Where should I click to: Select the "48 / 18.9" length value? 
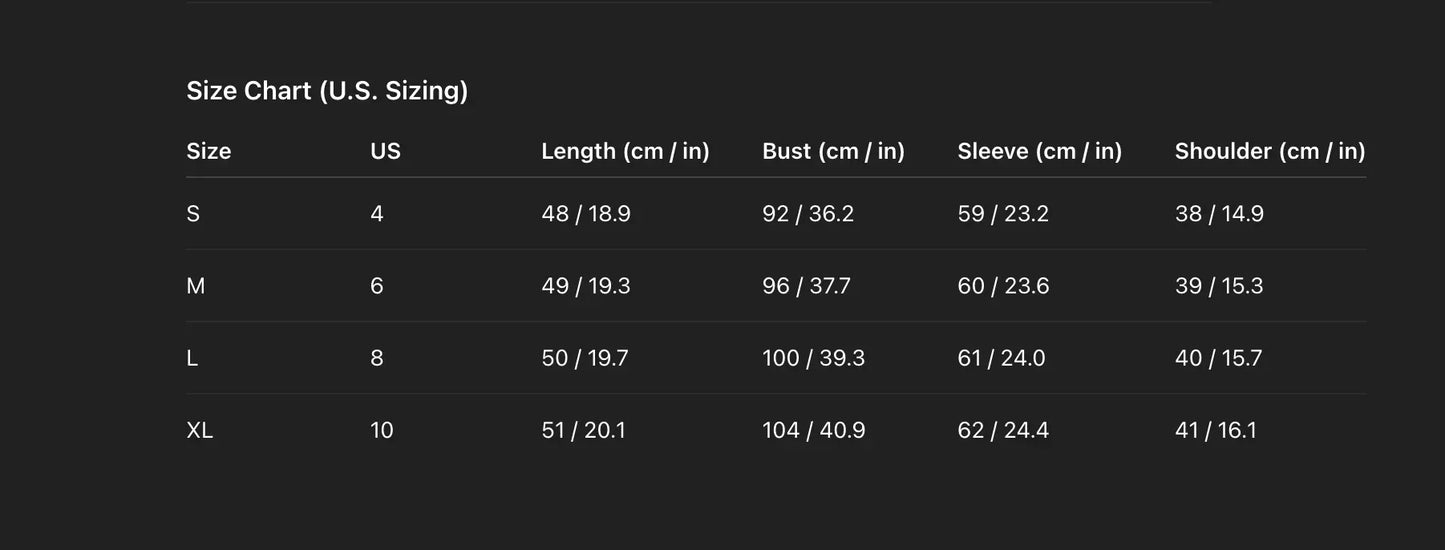[x=586, y=214]
